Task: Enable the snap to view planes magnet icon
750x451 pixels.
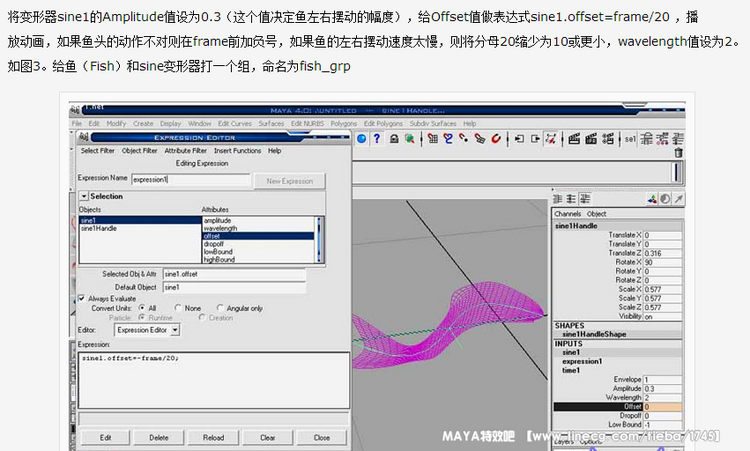Action: tap(480, 139)
